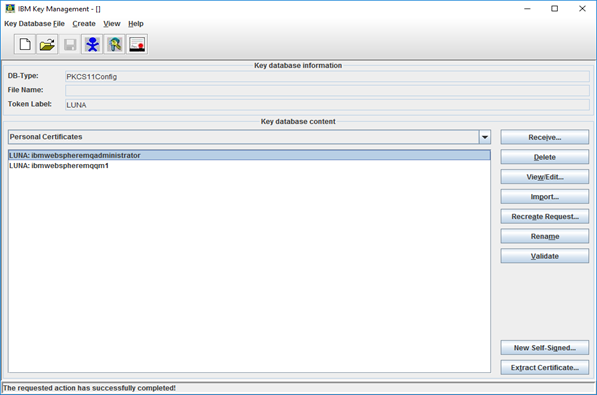The width and height of the screenshot is (597, 395).
Task: Click the View/Edit... button
Action: click(544, 177)
